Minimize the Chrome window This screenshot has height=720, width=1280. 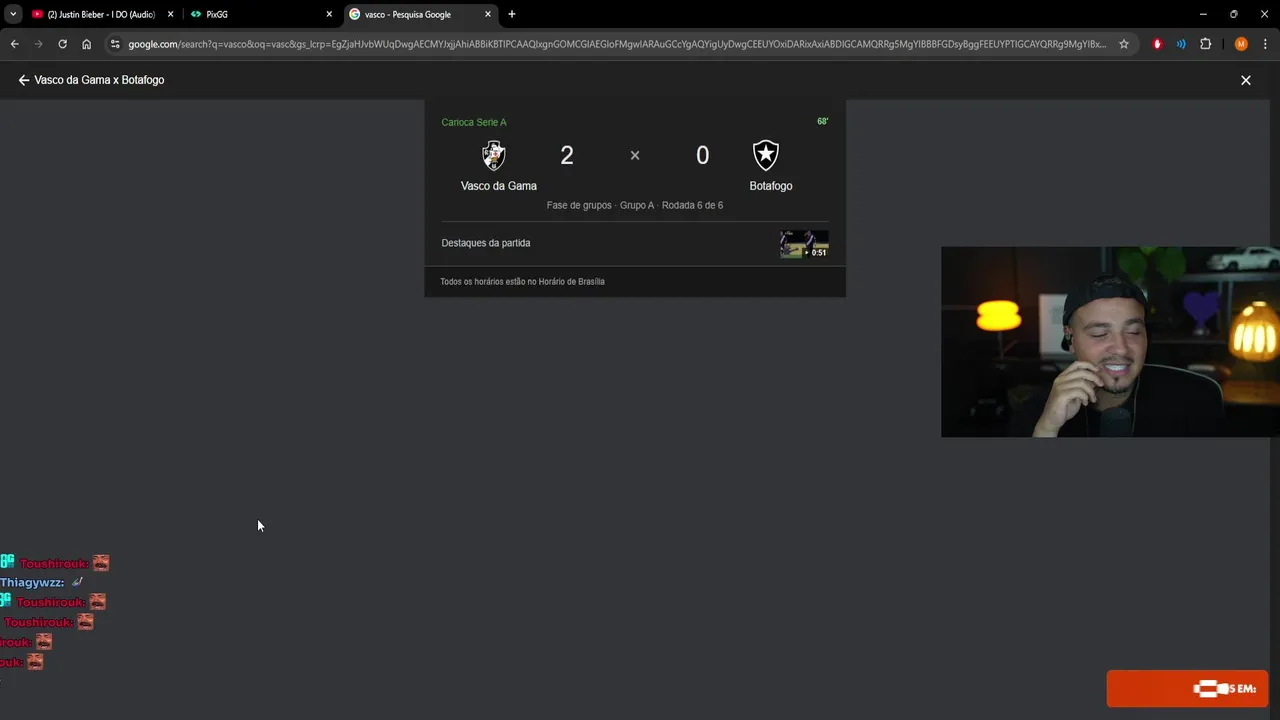tap(1202, 14)
